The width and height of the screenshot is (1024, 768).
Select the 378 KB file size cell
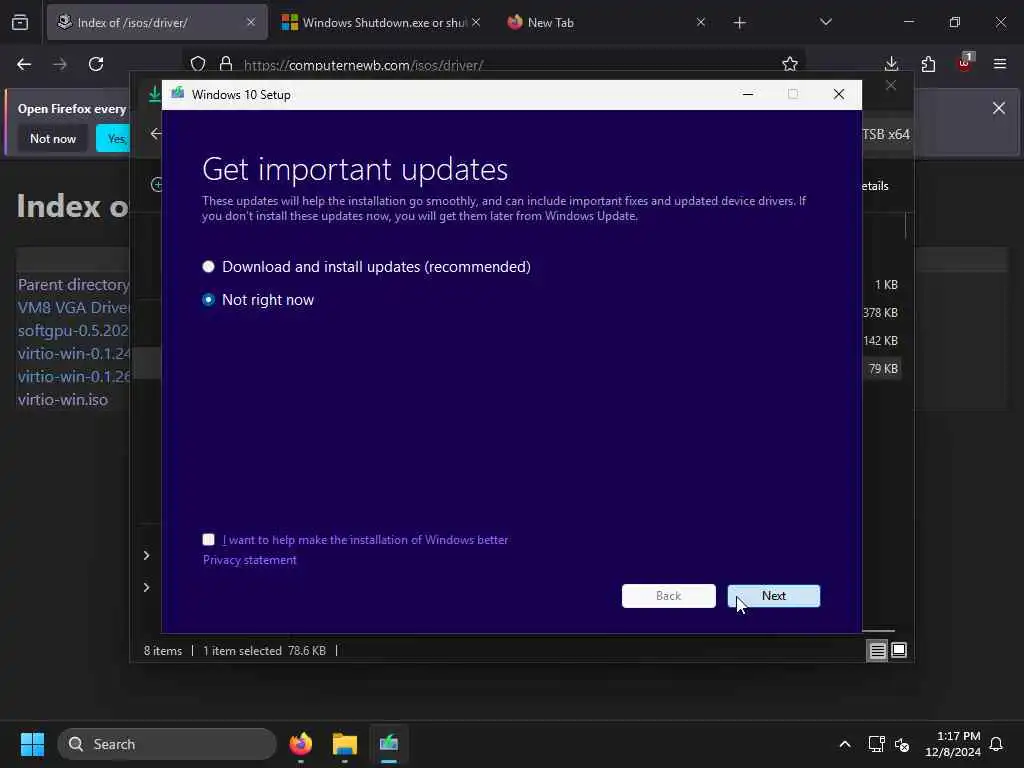(880, 313)
